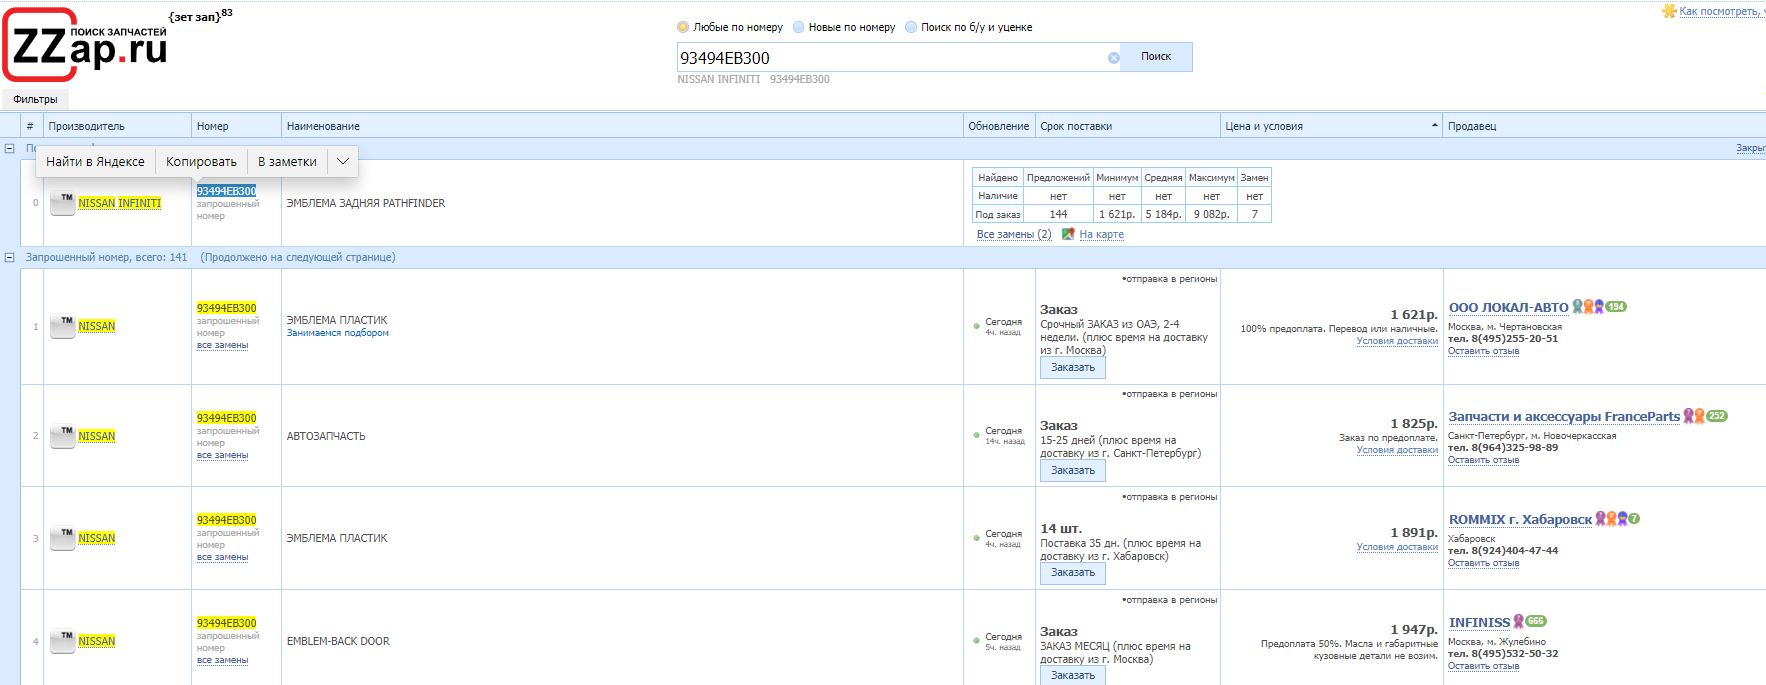
Task: Open the Фильтры tab
Action: (x=35, y=99)
